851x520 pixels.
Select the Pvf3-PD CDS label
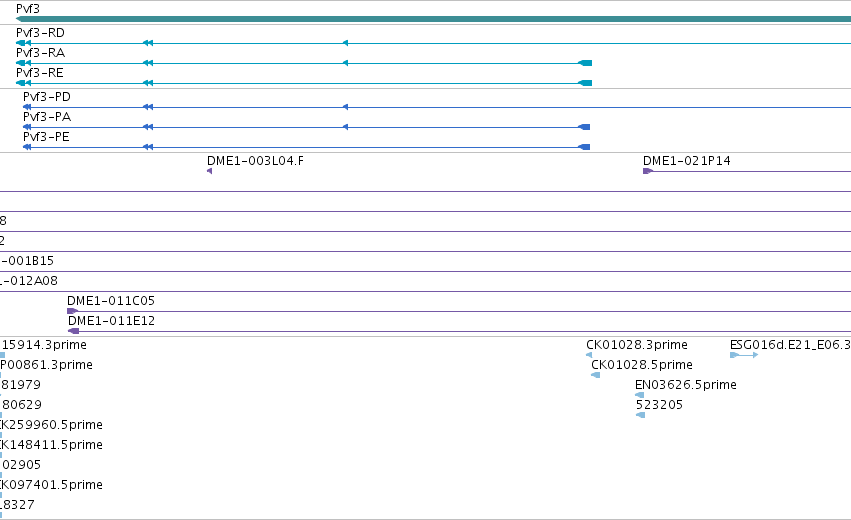point(47,97)
